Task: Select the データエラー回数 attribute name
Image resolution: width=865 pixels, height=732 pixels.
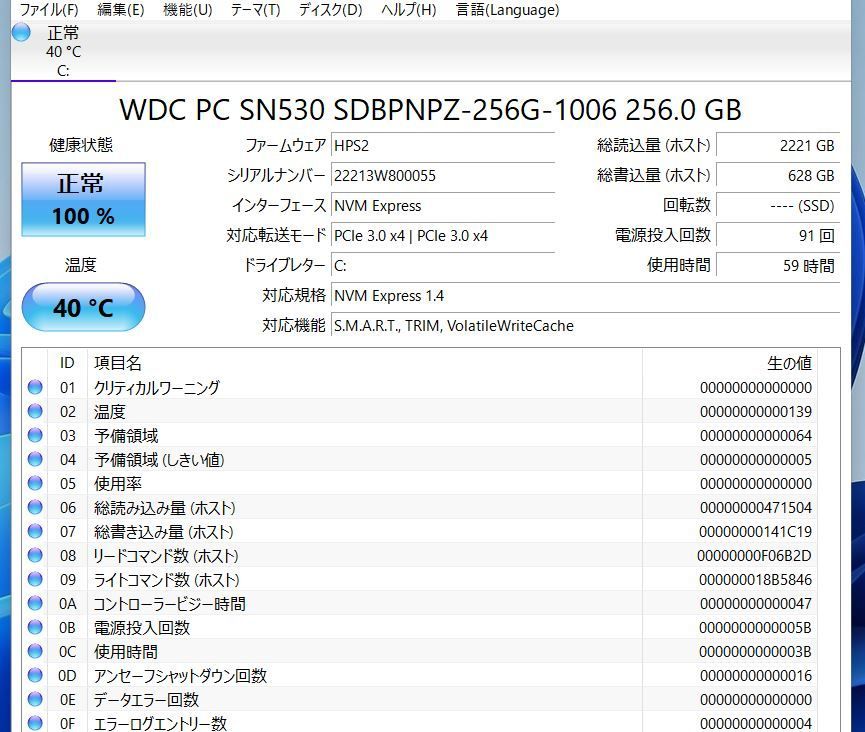Action: (146, 699)
